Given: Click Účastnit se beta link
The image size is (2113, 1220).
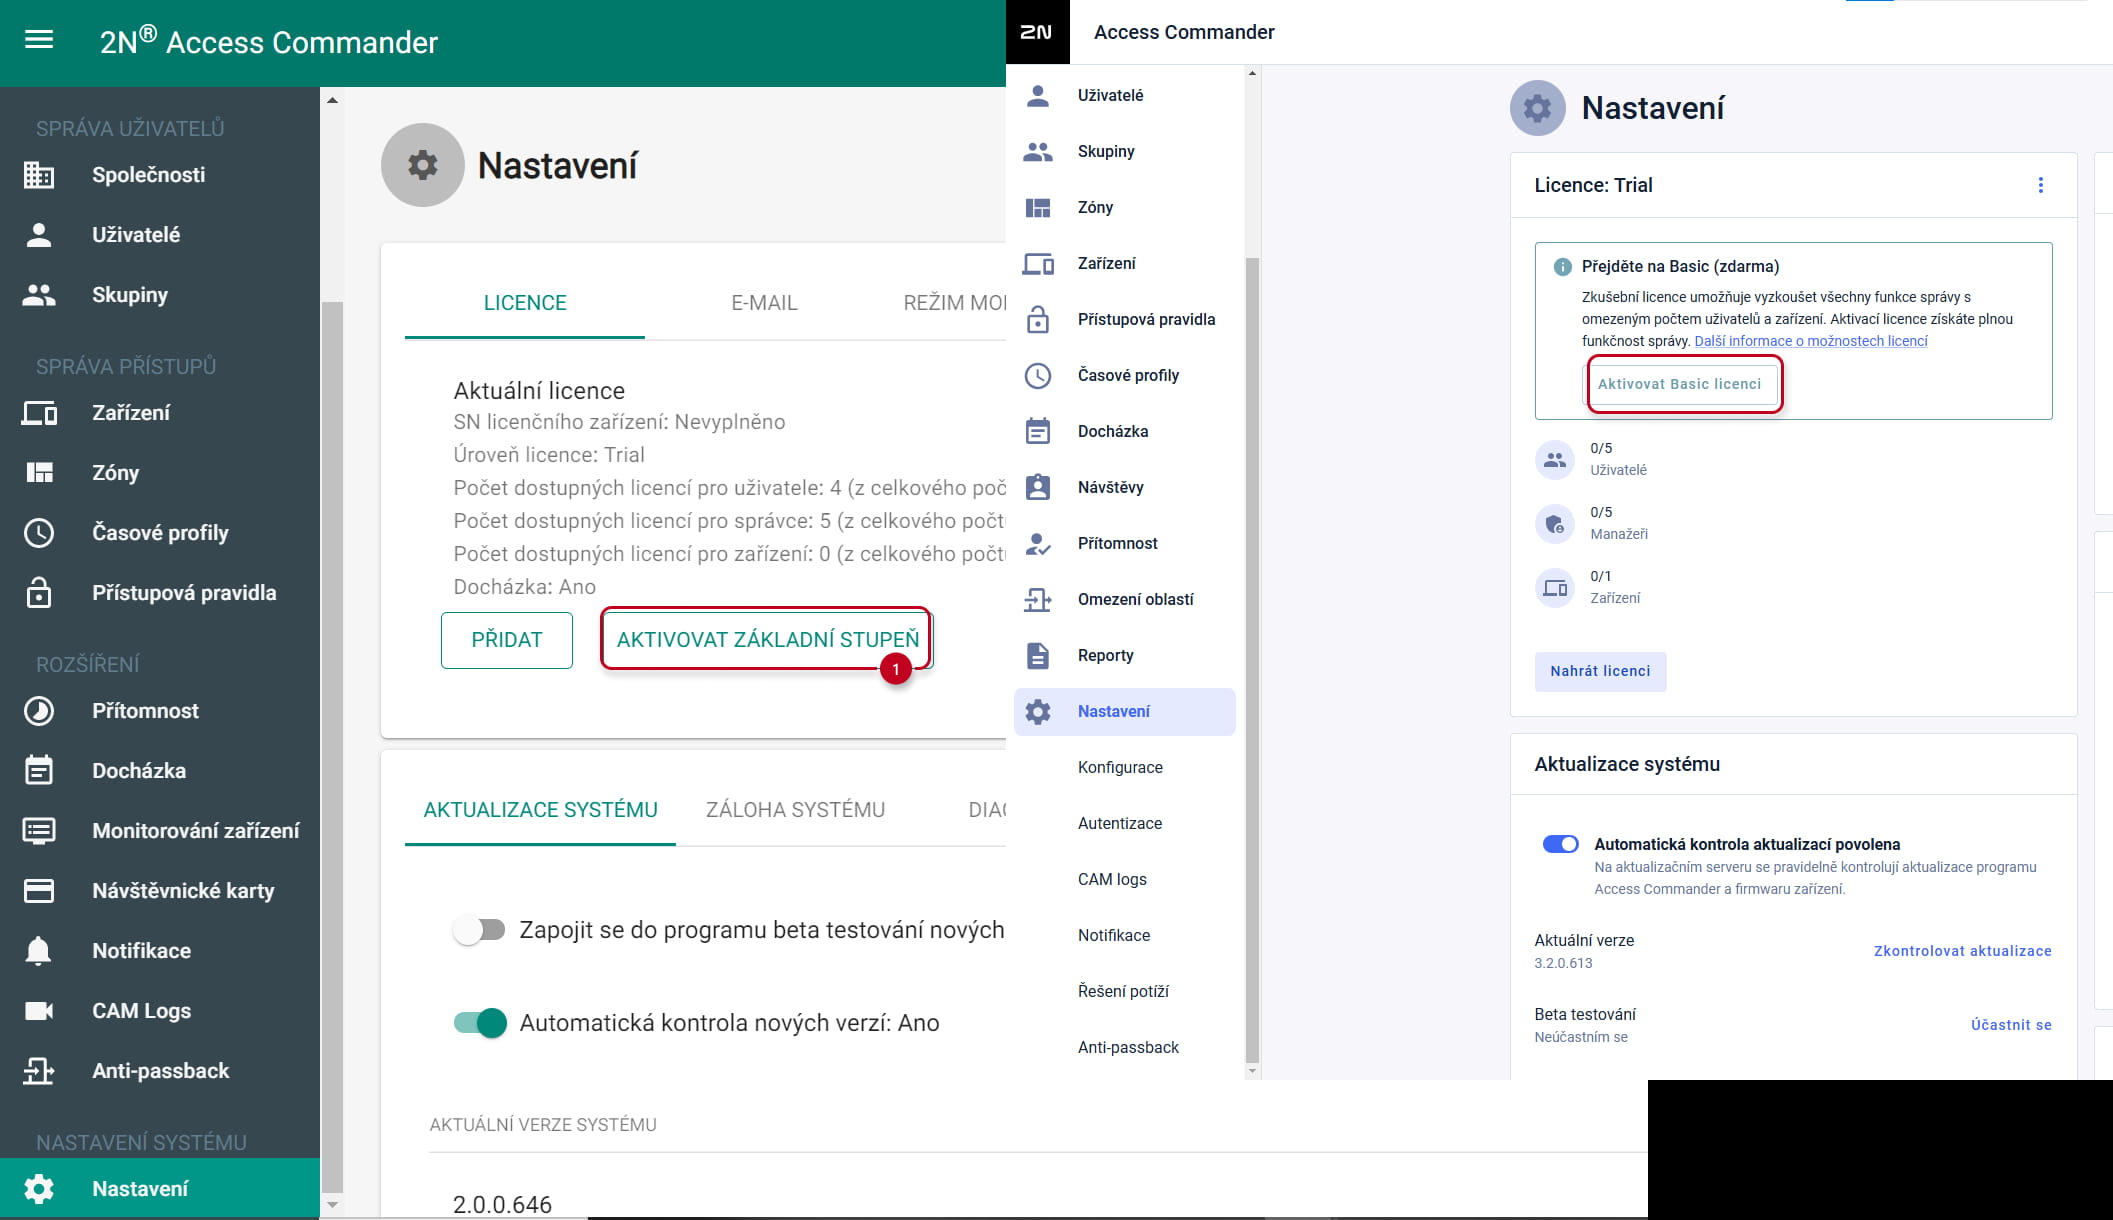Looking at the screenshot, I should (2011, 1025).
